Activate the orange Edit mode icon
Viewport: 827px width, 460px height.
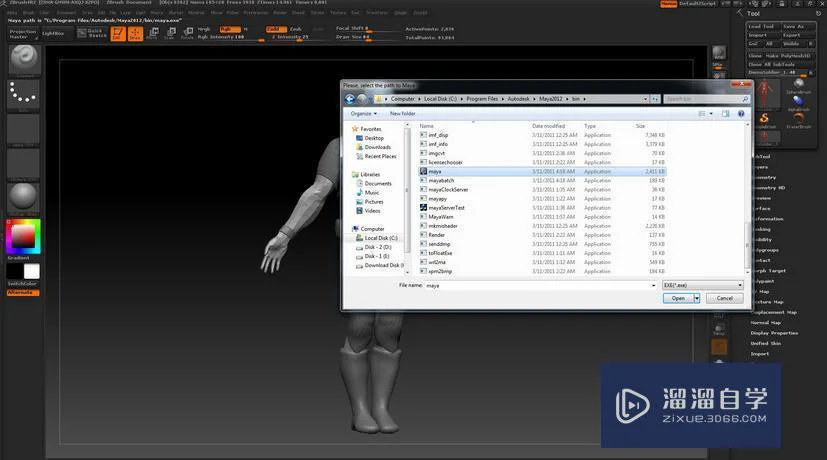pos(118,34)
